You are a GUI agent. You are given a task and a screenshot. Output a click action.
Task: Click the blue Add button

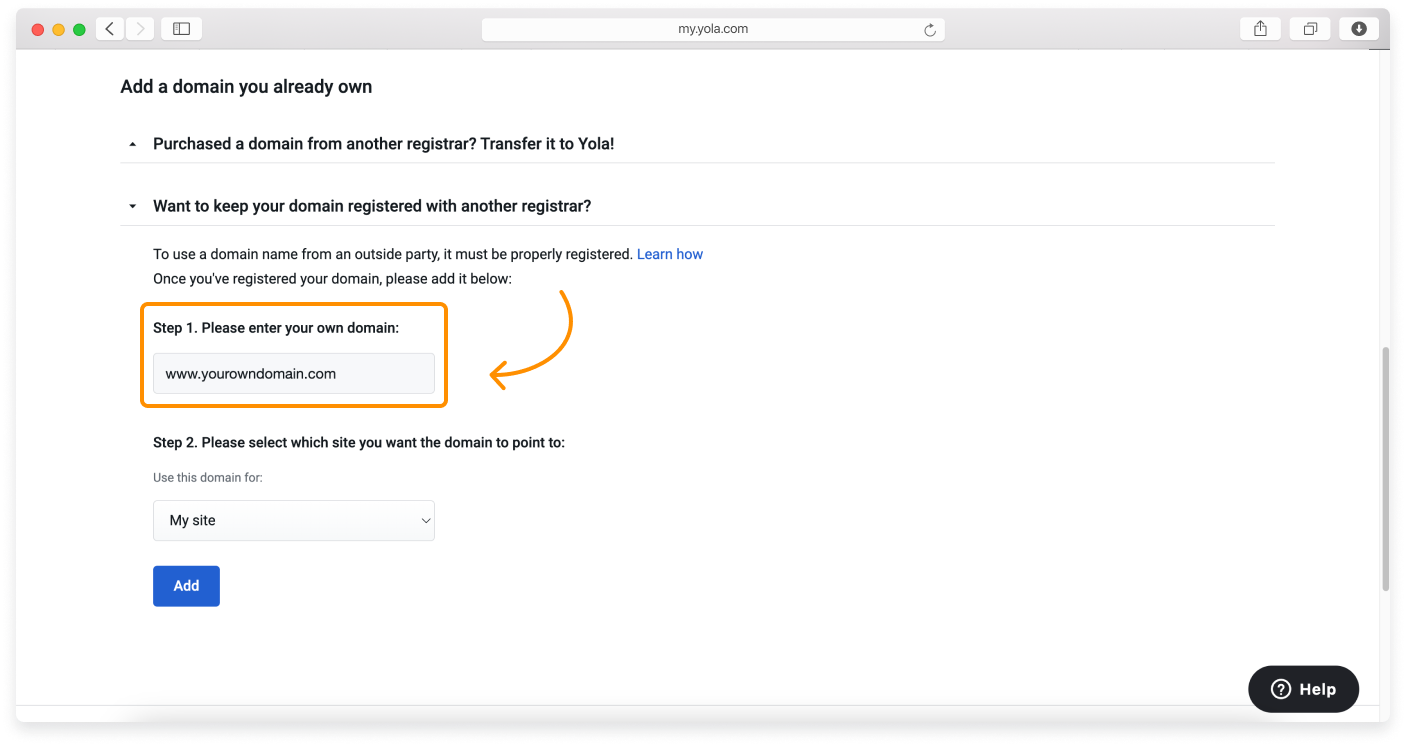click(x=186, y=586)
